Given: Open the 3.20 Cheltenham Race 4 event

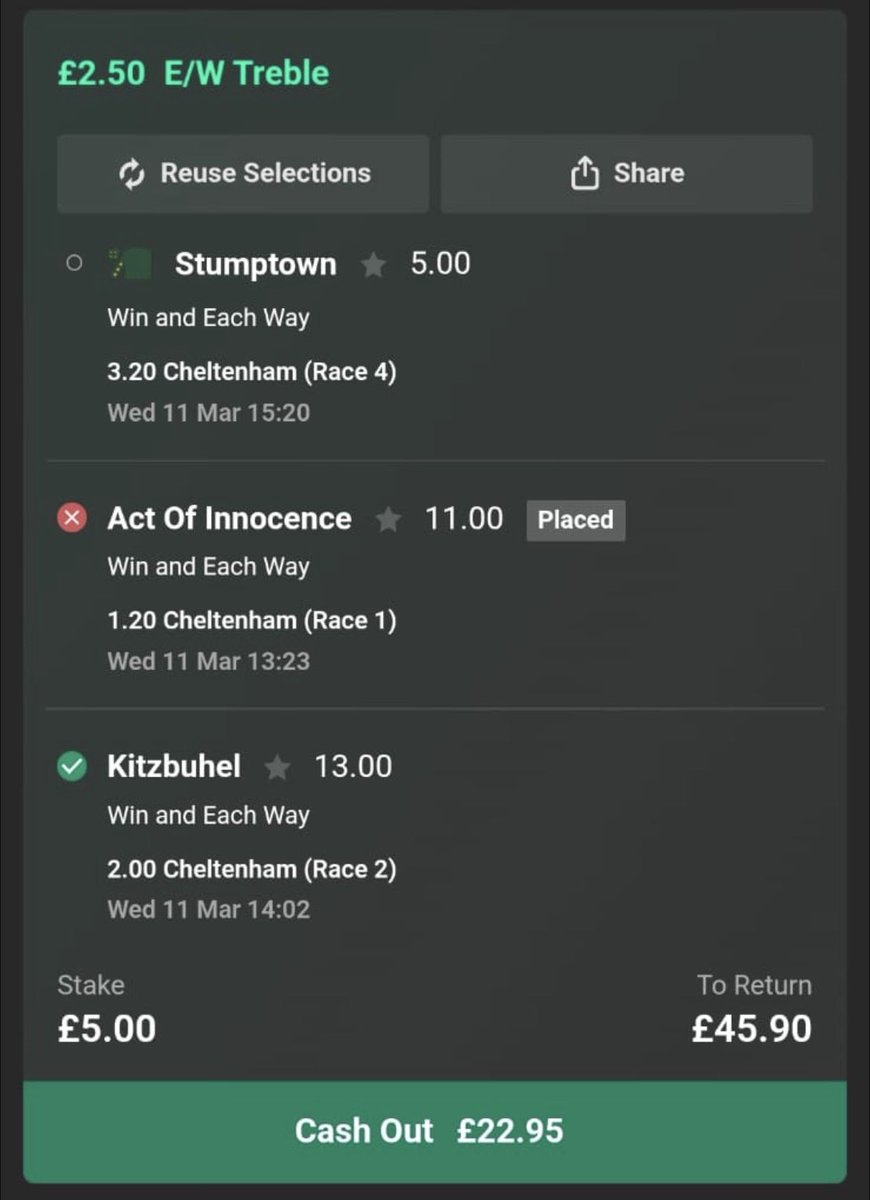Looking at the screenshot, I should [252, 372].
